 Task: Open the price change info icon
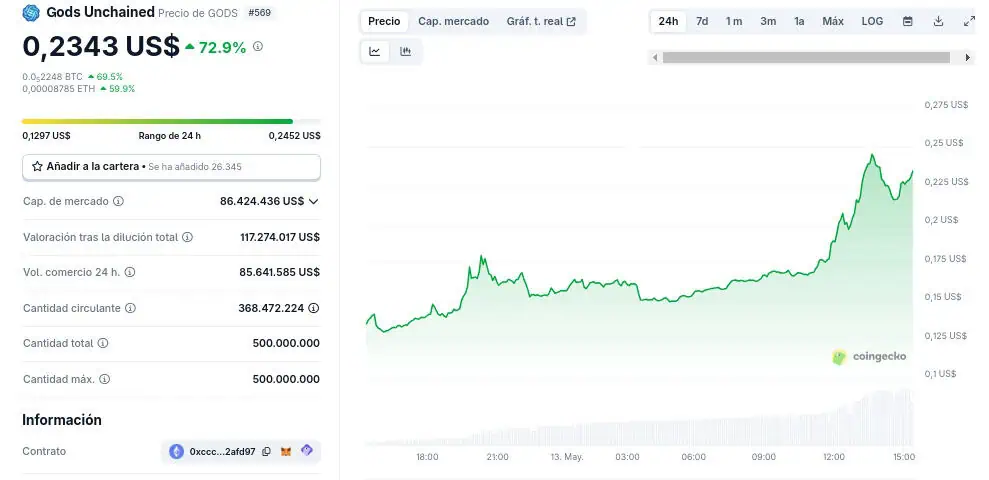click(x=258, y=46)
